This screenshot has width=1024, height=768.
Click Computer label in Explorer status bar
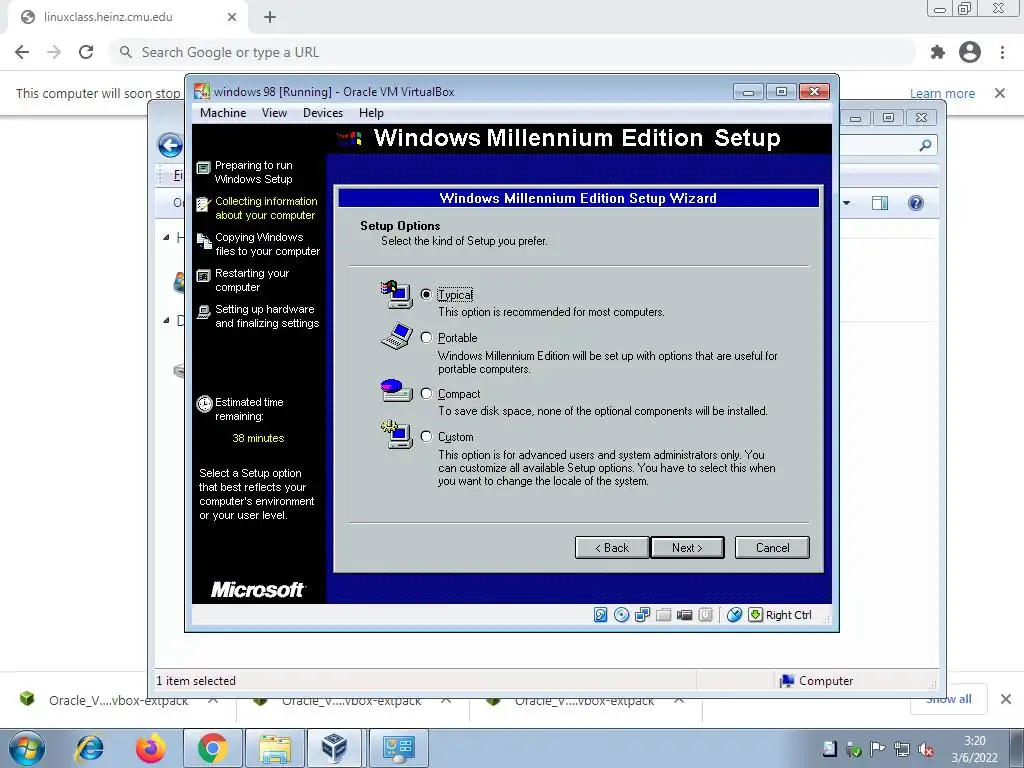[x=825, y=680]
